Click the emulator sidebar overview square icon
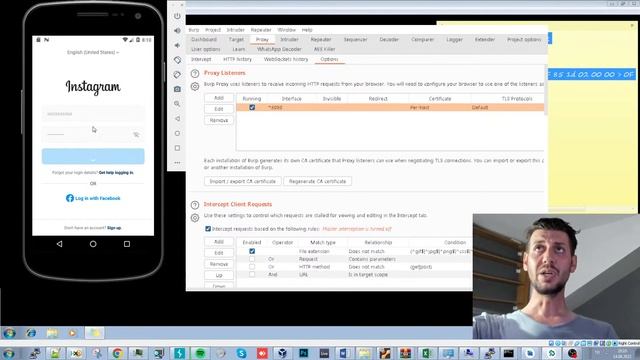 coord(177,148)
